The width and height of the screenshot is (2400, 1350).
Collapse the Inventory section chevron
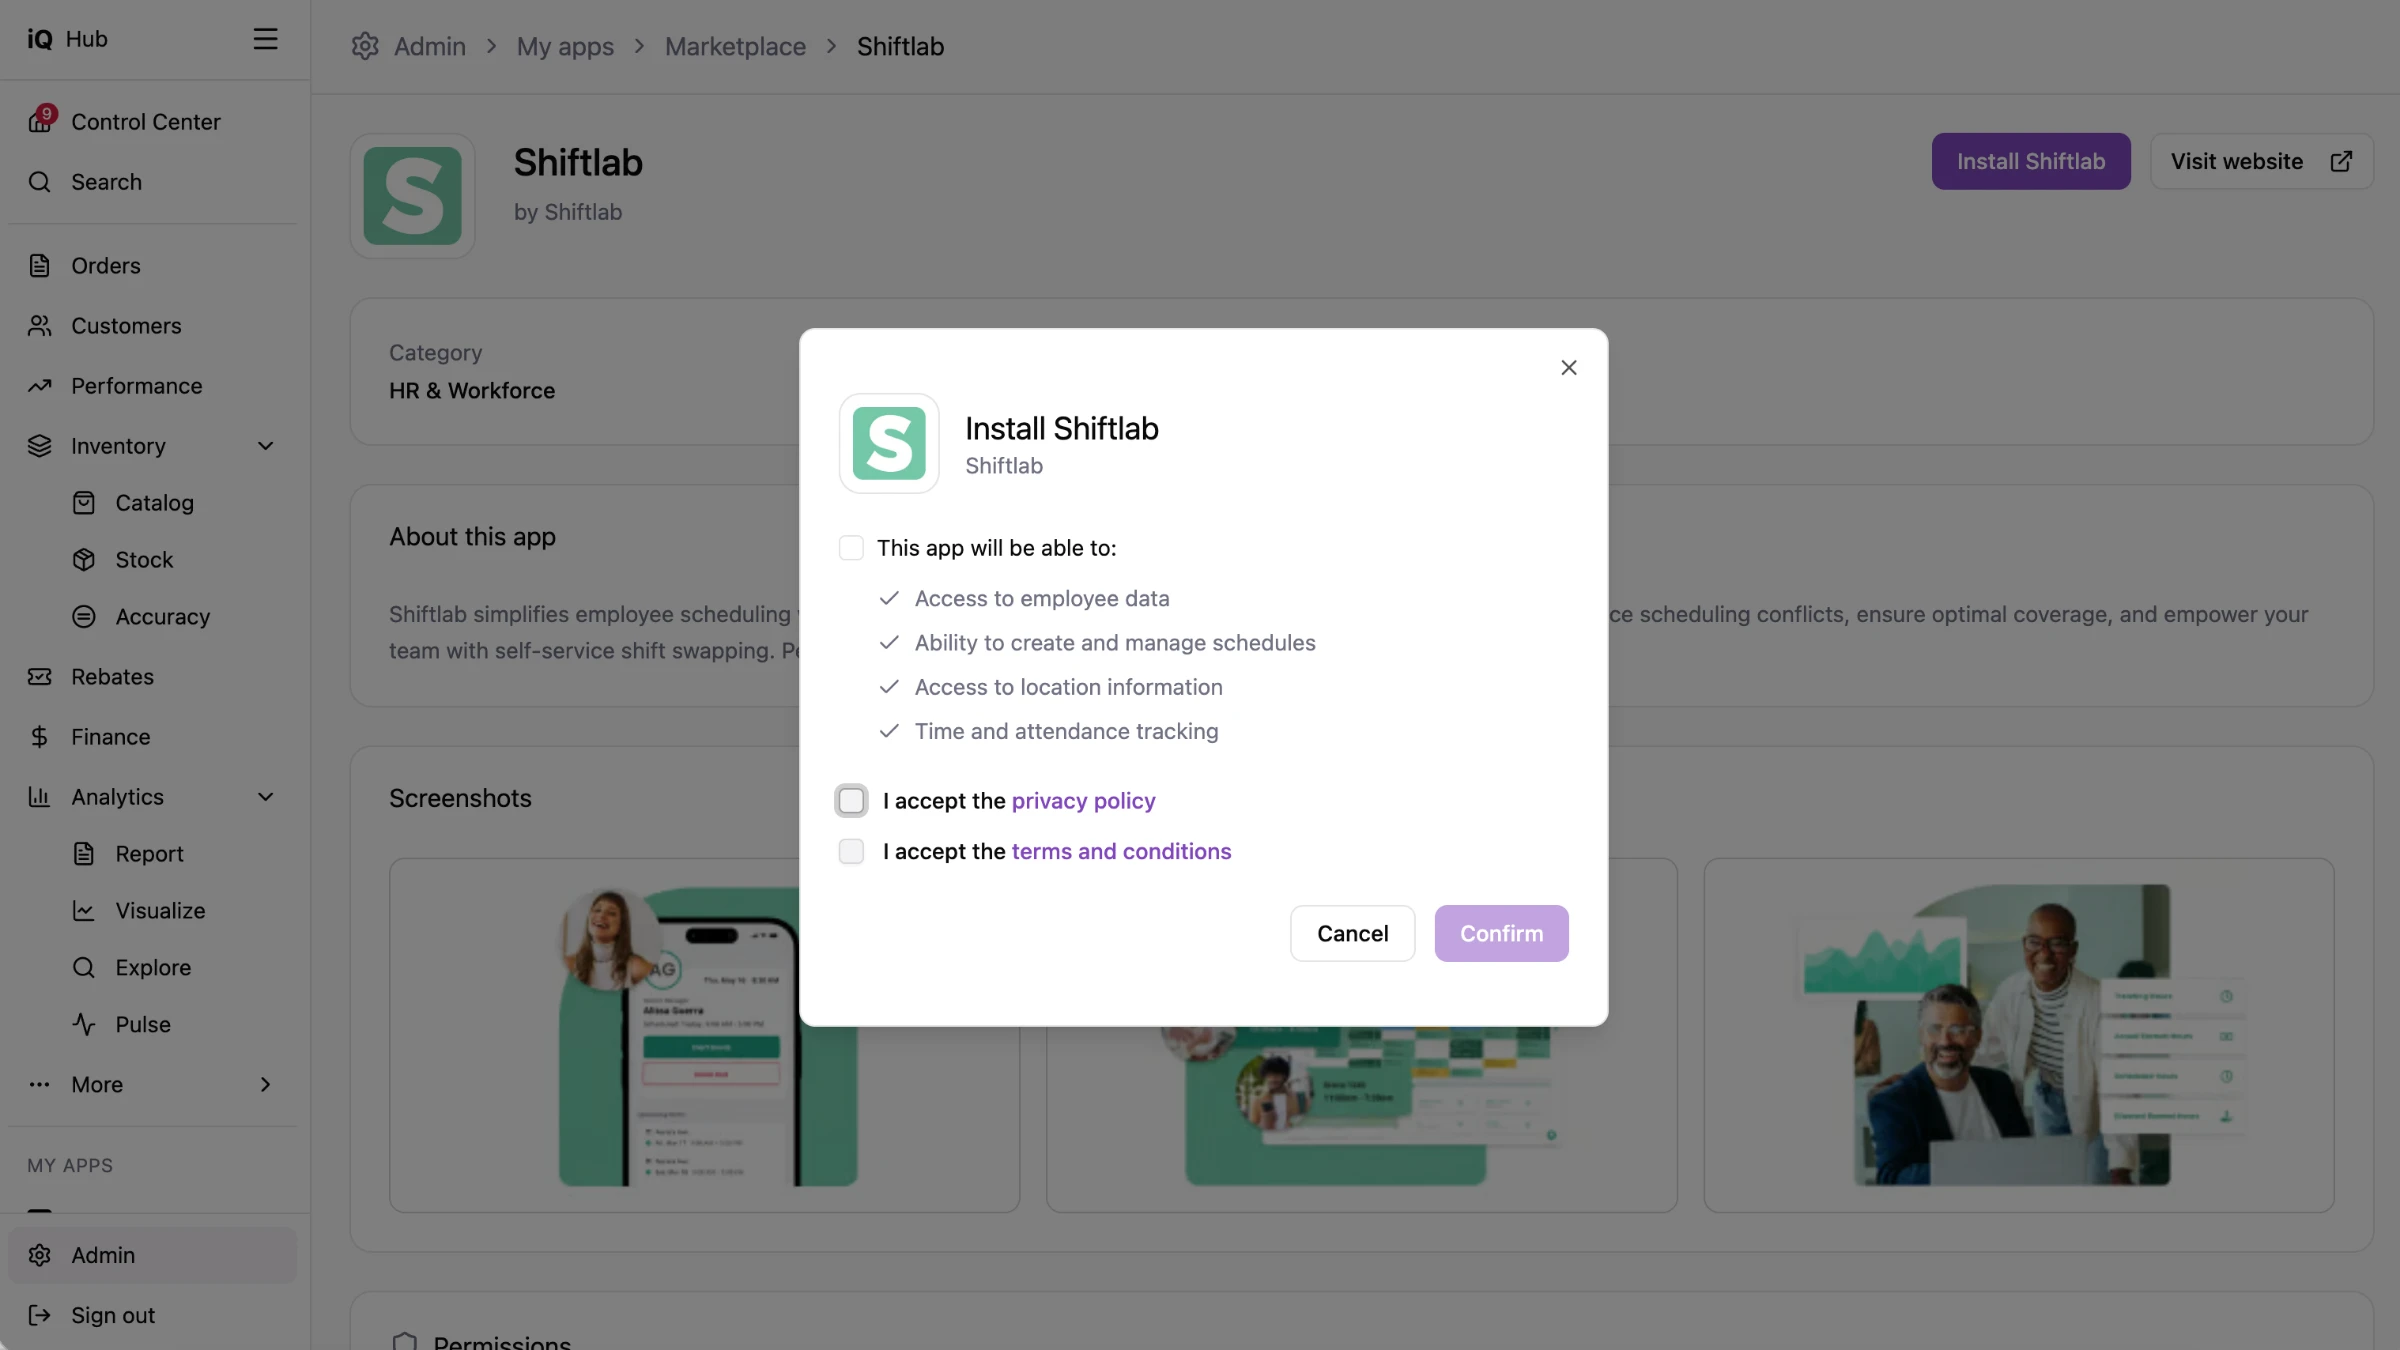[x=265, y=446]
